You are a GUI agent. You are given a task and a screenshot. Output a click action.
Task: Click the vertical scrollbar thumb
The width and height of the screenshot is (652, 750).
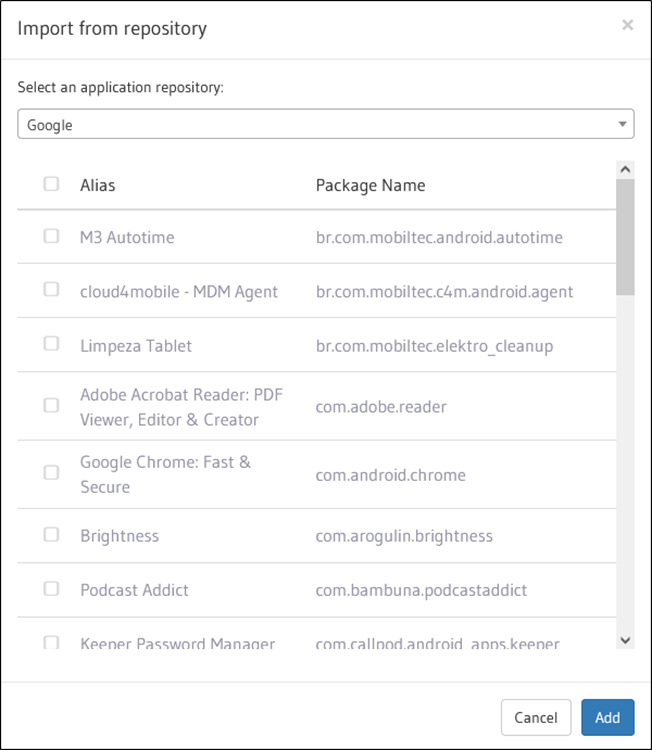[625, 237]
